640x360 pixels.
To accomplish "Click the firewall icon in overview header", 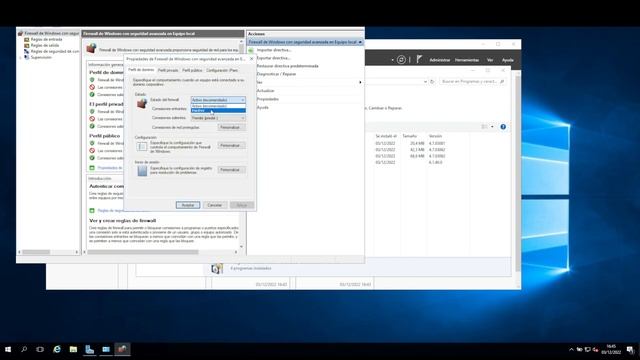I will [x=91, y=49].
